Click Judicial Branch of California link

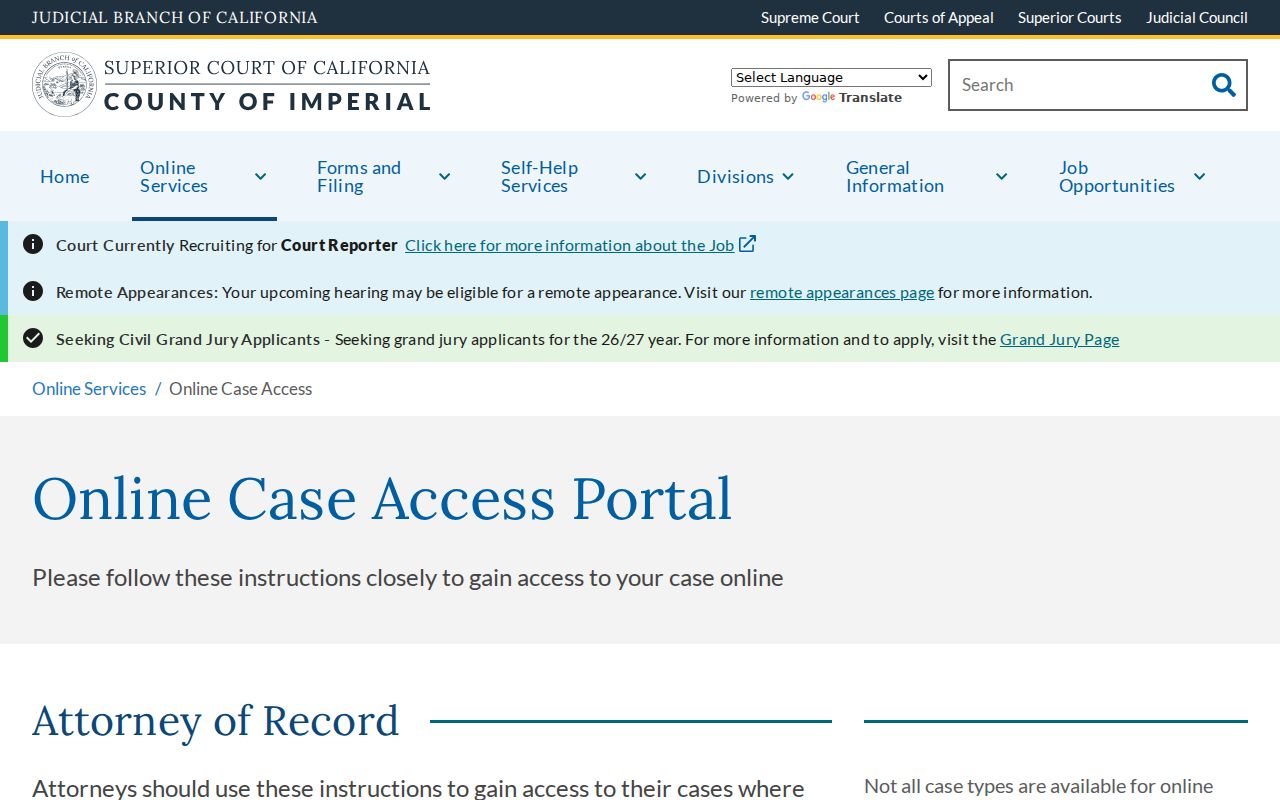point(175,18)
